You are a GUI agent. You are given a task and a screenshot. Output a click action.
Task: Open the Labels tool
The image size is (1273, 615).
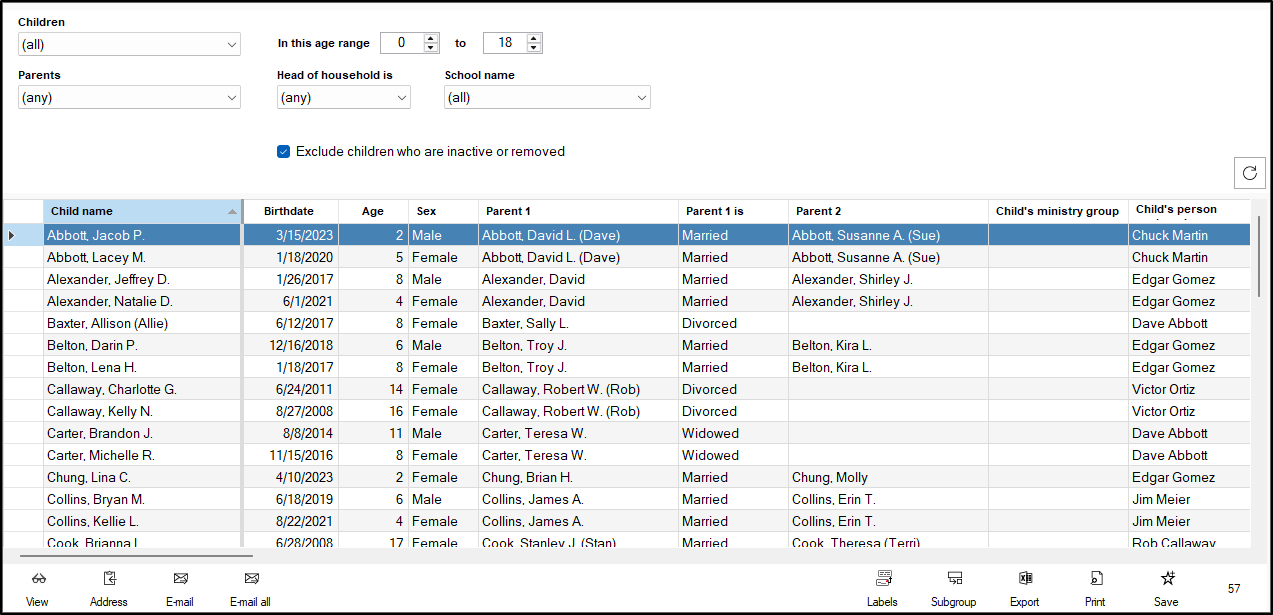pyautogui.click(x=883, y=579)
